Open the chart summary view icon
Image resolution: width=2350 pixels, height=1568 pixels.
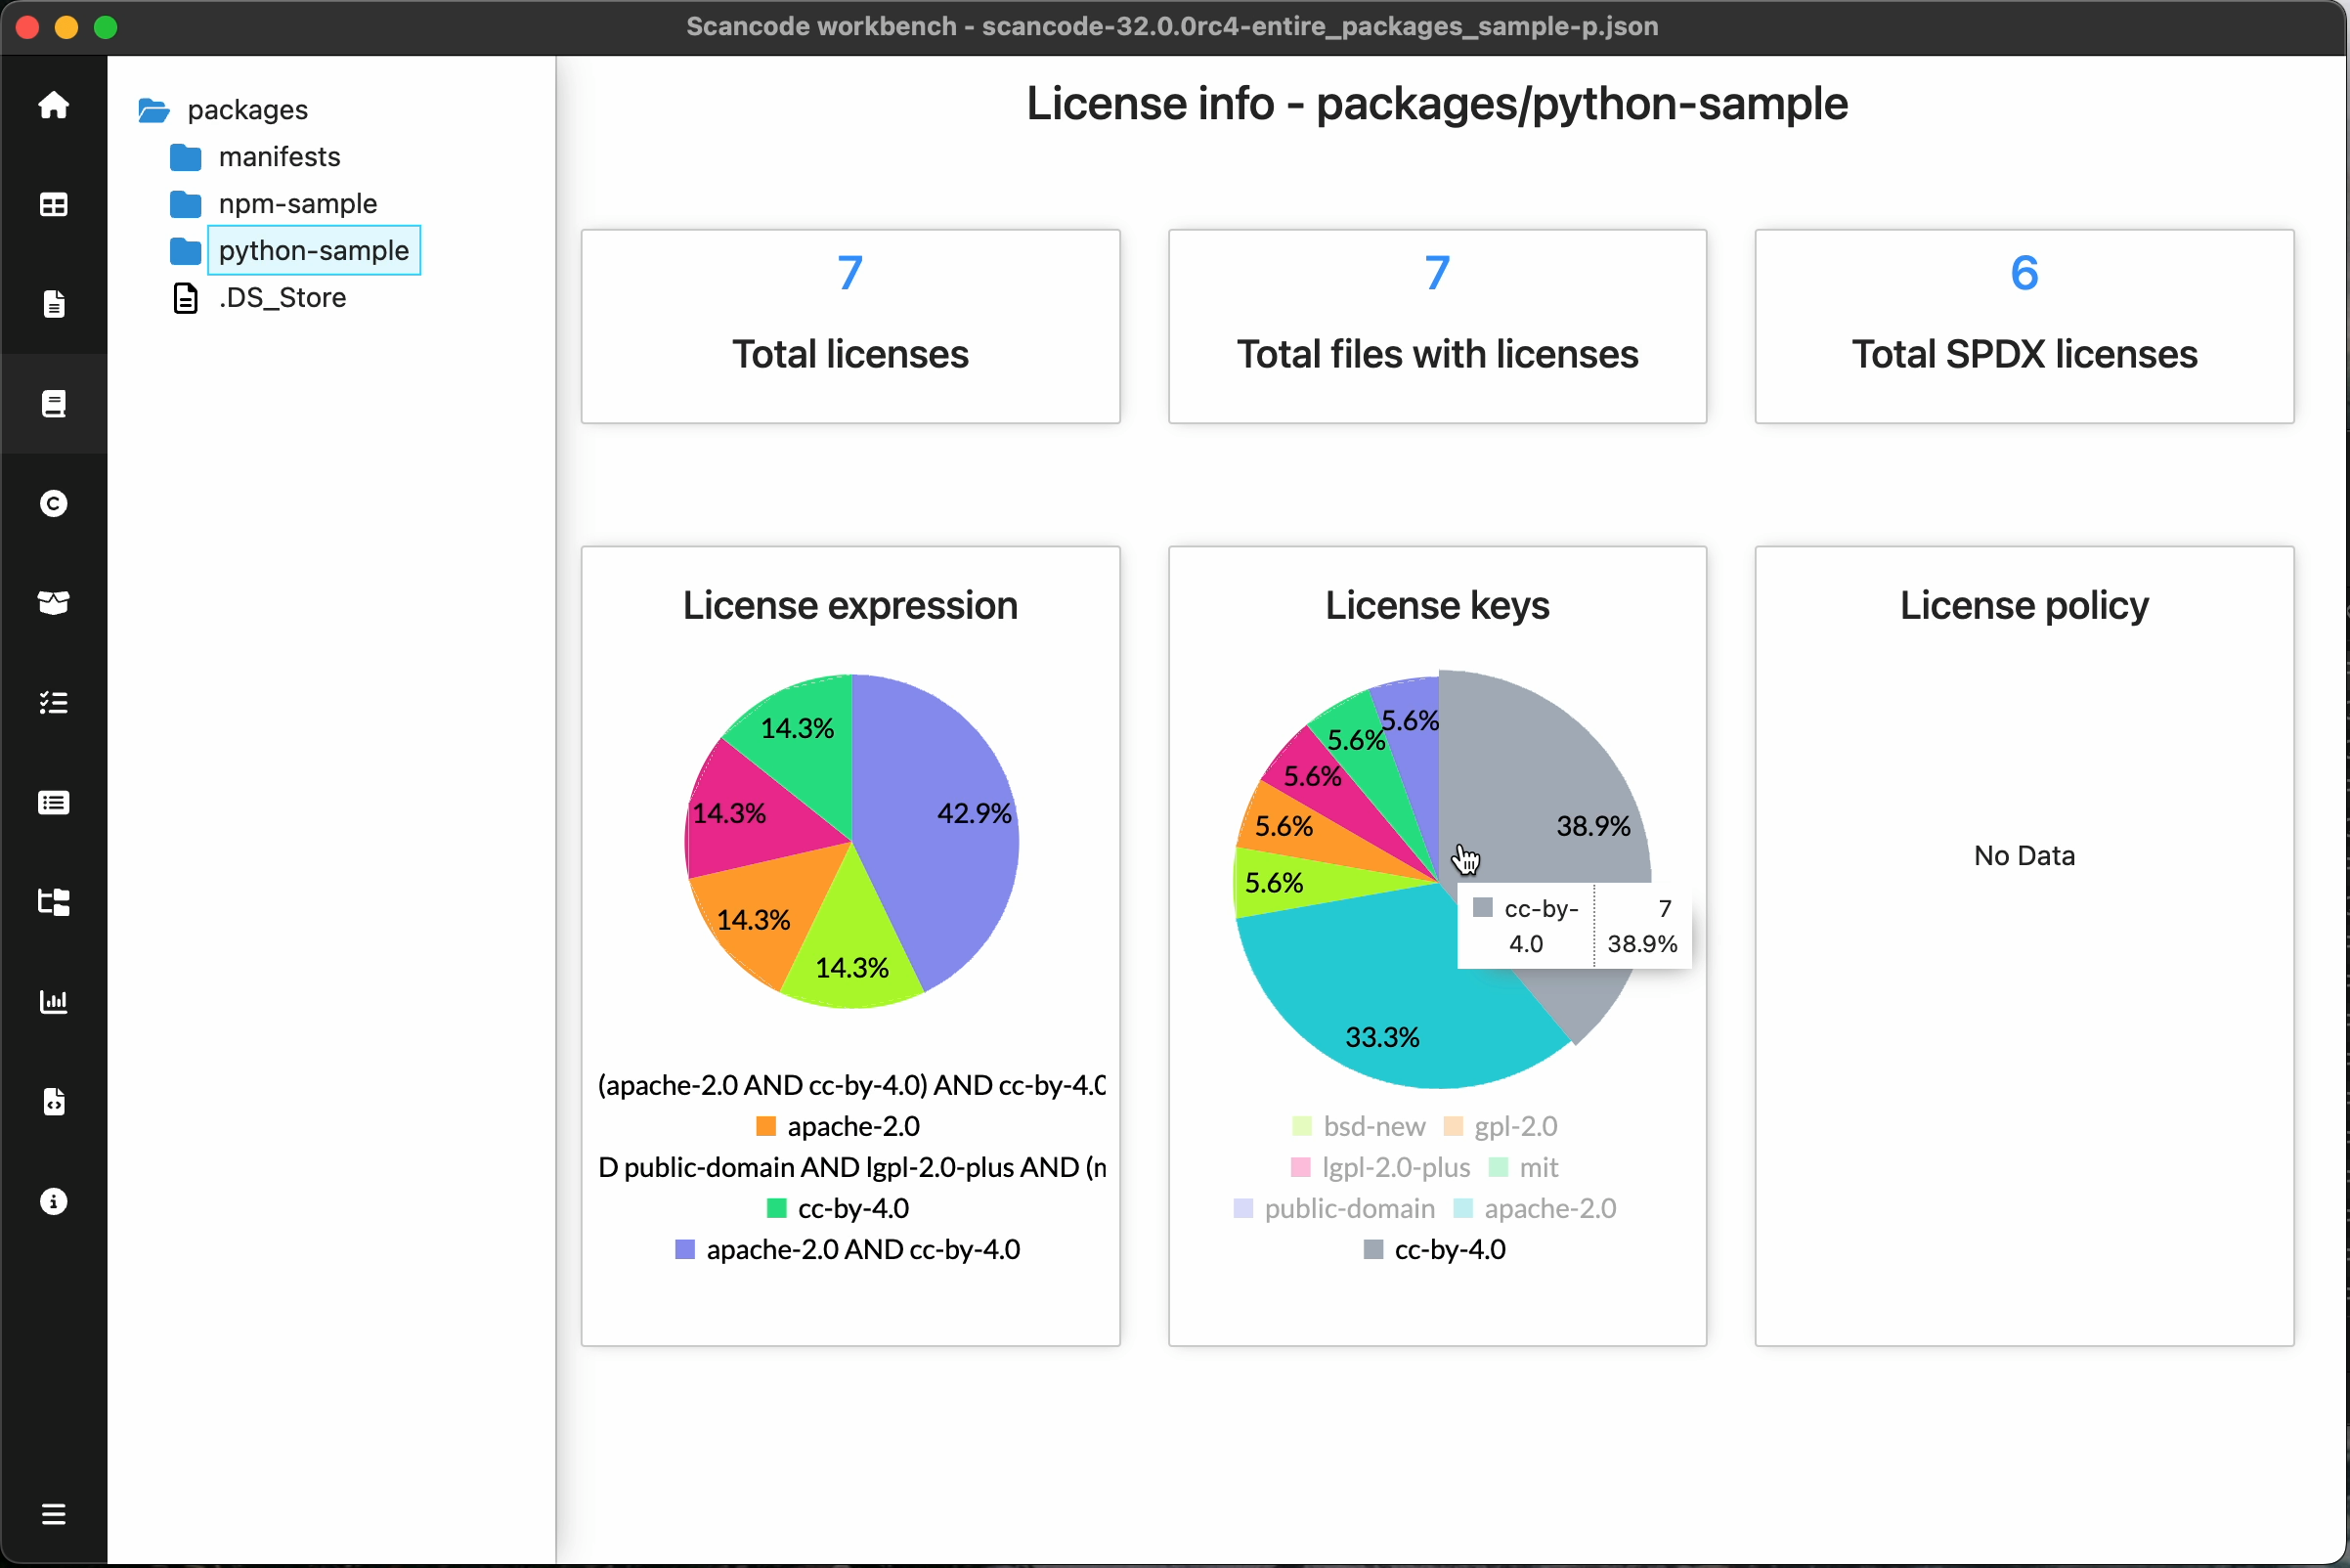[53, 1001]
